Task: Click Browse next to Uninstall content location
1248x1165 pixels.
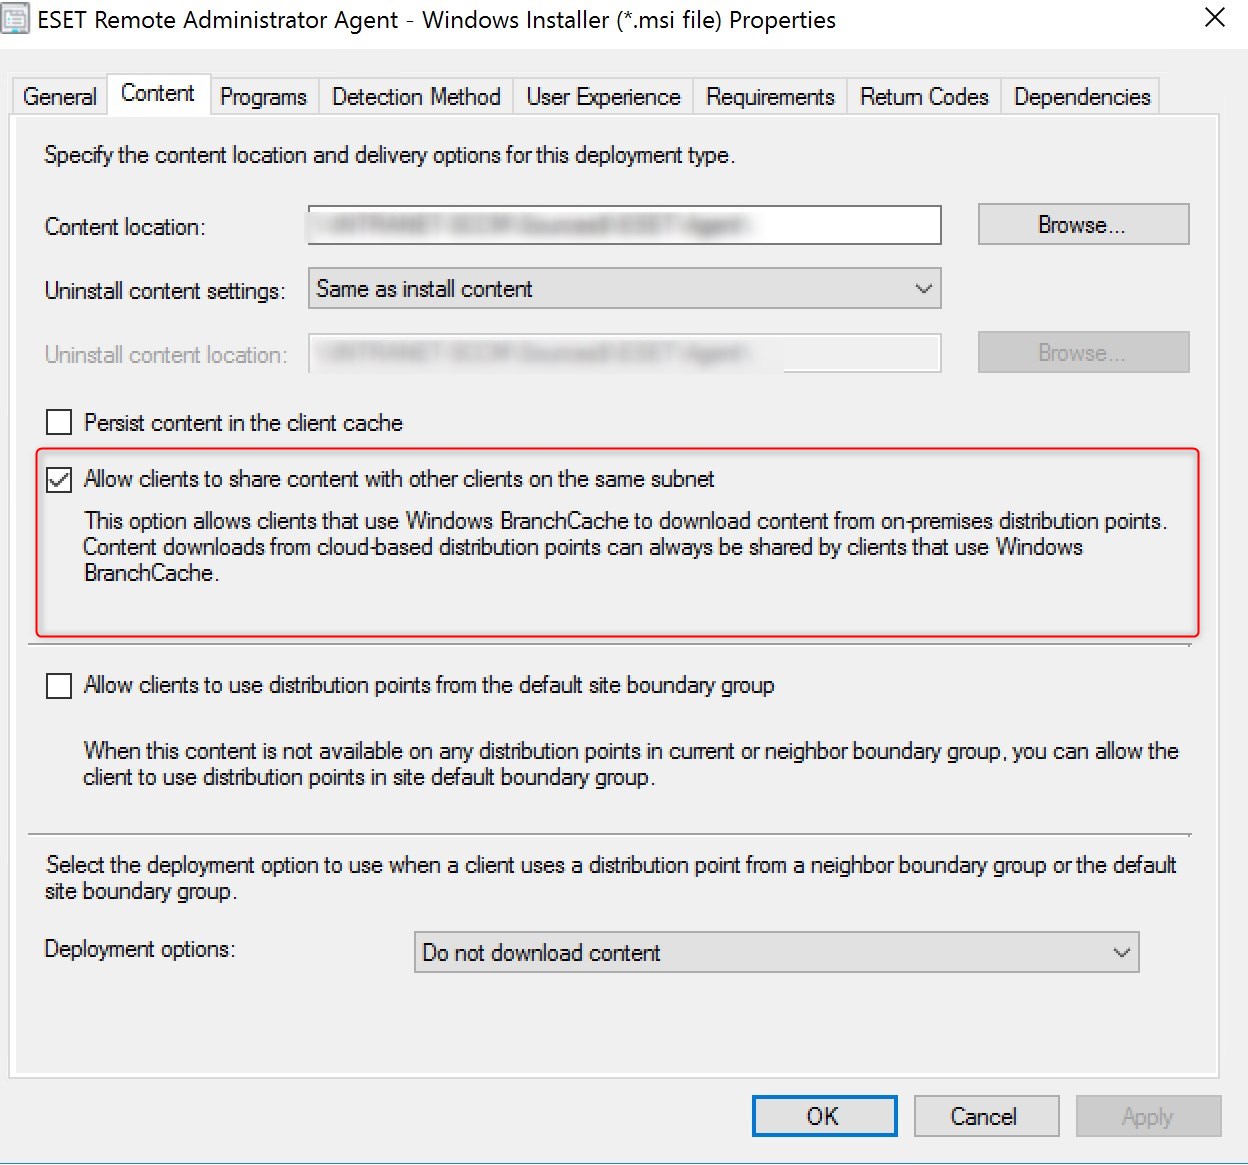Action: pyautogui.click(x=1083, y=353)
